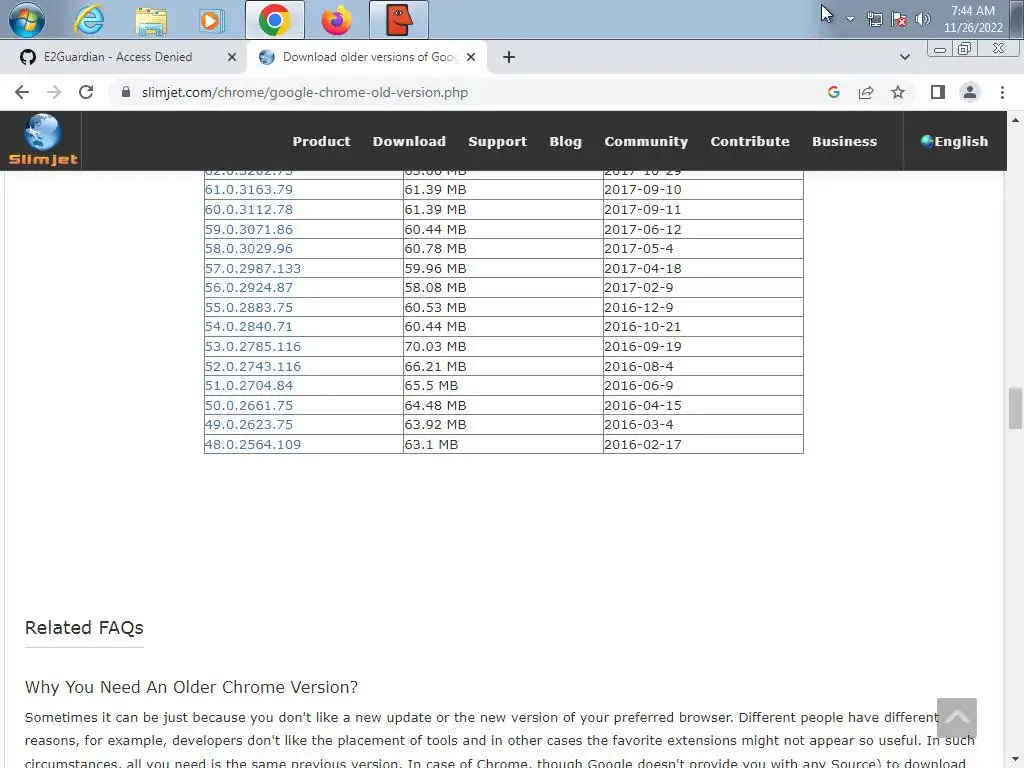
Task: Open a new tab with plus button
Action: click(x=509, y=57)
